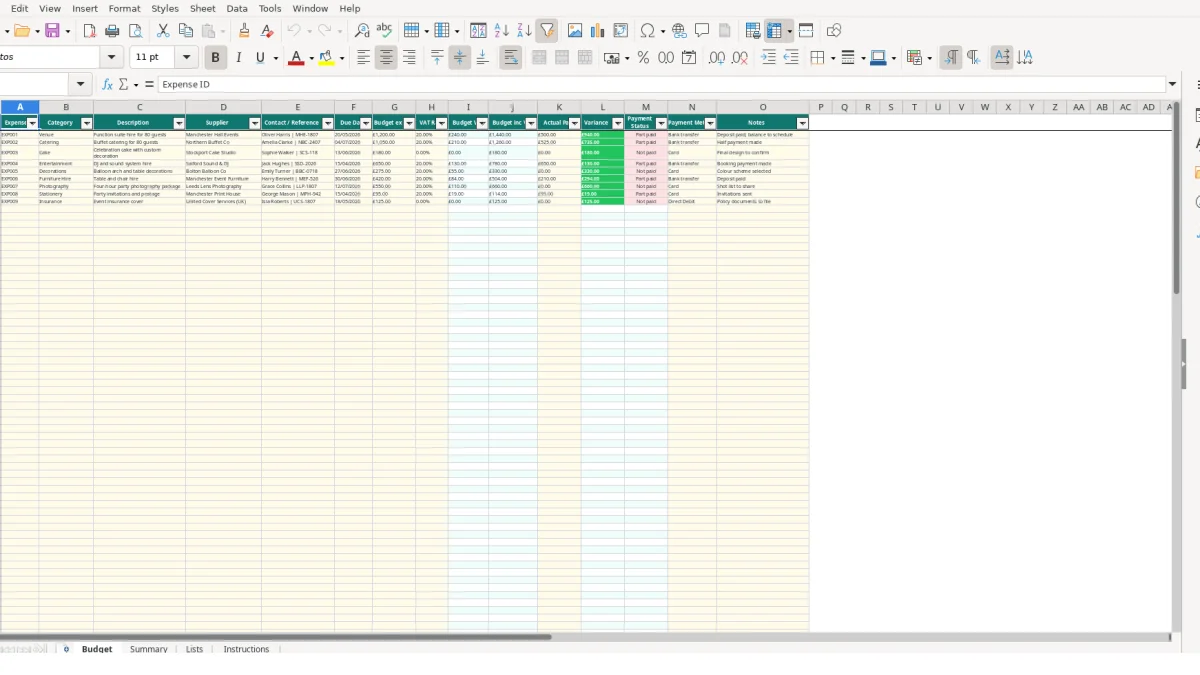Toggle AutoFilter funnel button

click(547, 31)
